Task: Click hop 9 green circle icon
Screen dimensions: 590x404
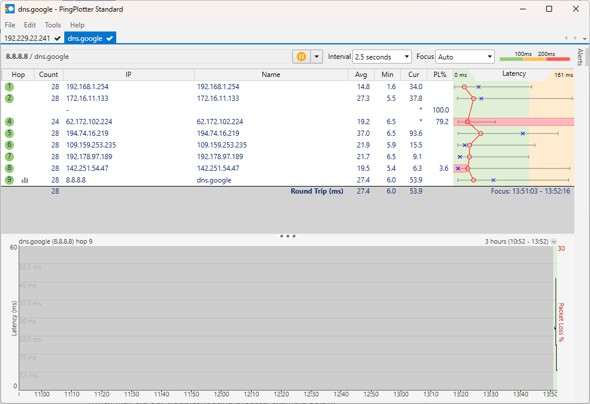Action: pyautogui.click(x=9, y=180)
